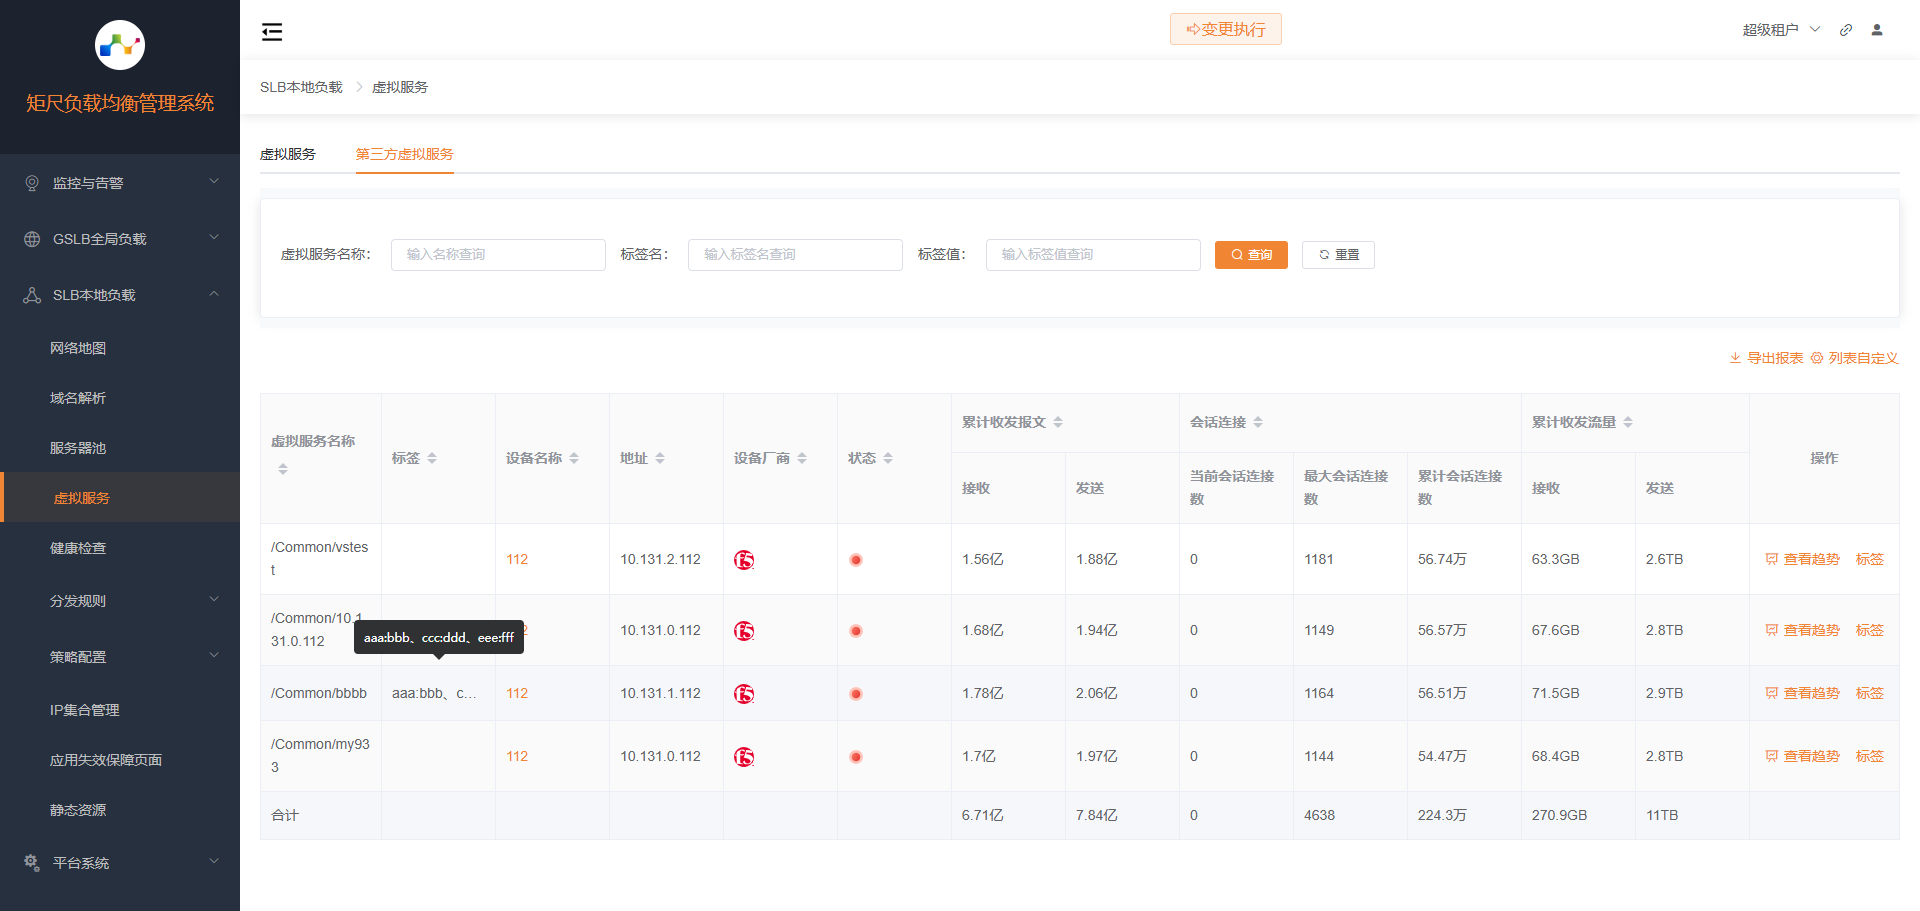The width and height of the screenshot is (1920, 911).
Task: Open 健康检查 in the sidebar
Action: click(78, 548)
